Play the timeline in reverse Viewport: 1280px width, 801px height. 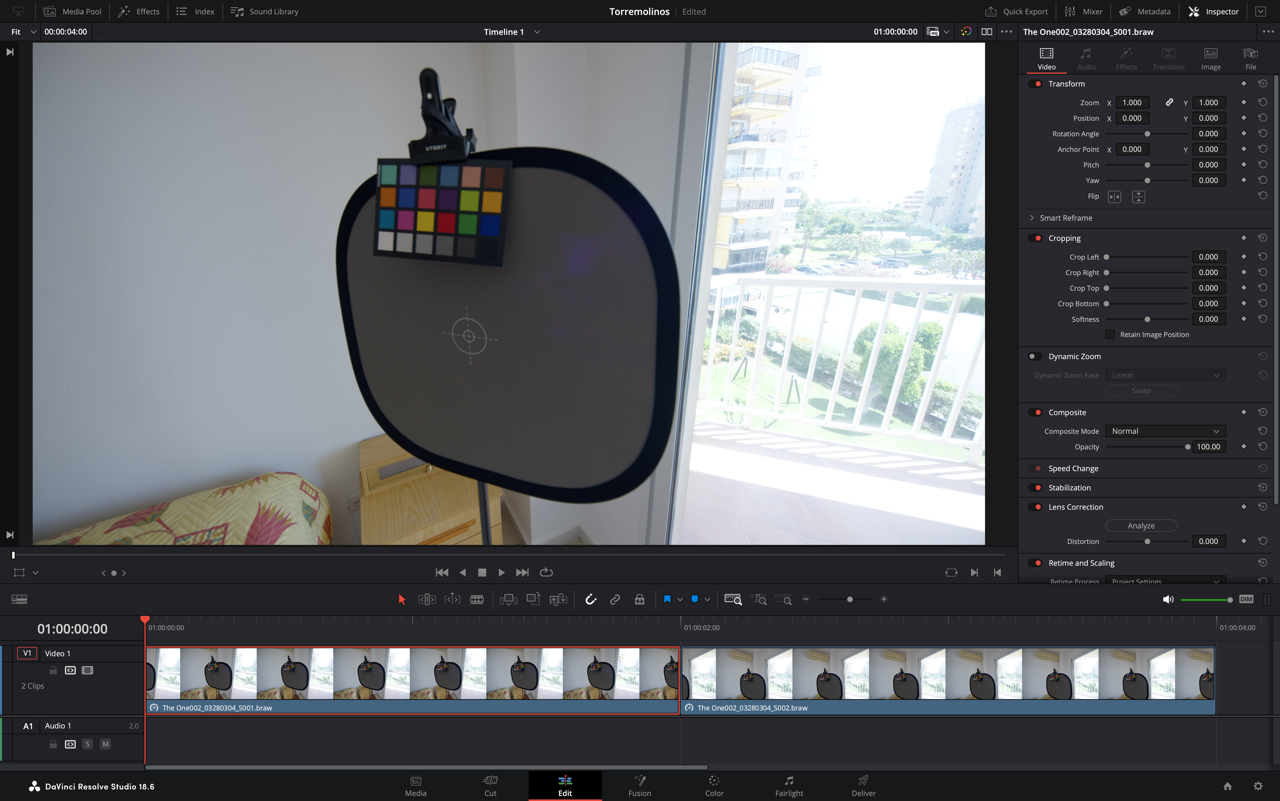tap(463, 573)
